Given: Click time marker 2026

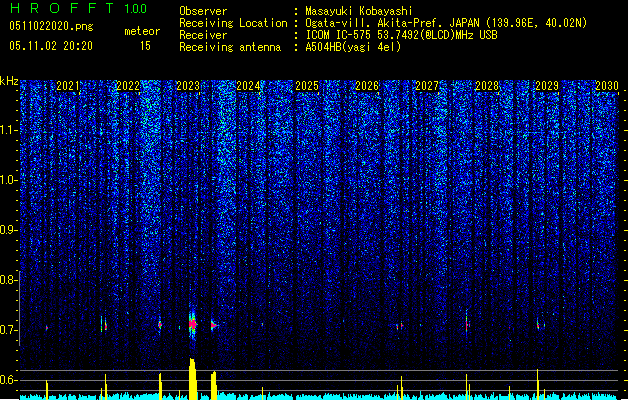Looking at the screenshot, I should point(367,86).
